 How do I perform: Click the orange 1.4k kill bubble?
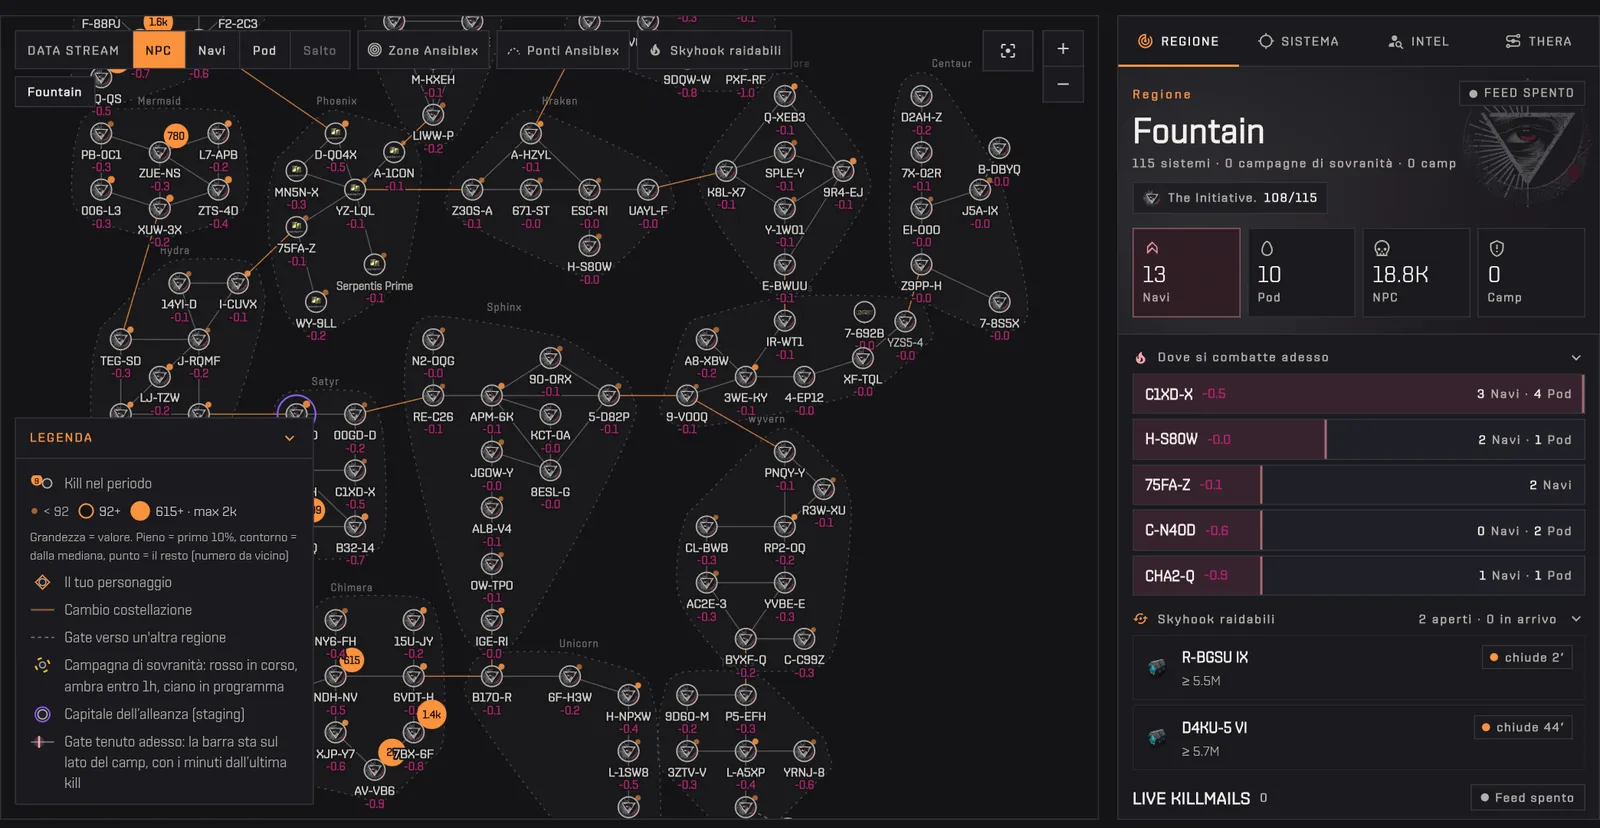[432, 714]
